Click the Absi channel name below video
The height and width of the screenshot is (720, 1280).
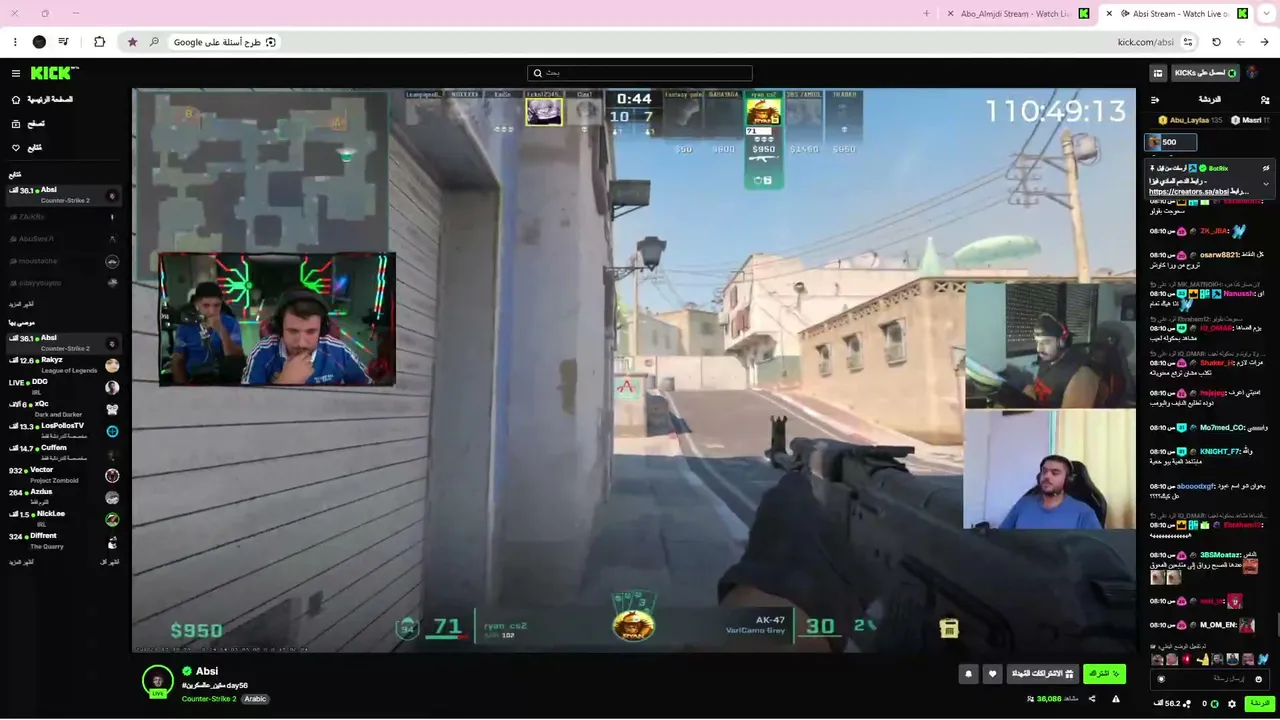point(207,671)
